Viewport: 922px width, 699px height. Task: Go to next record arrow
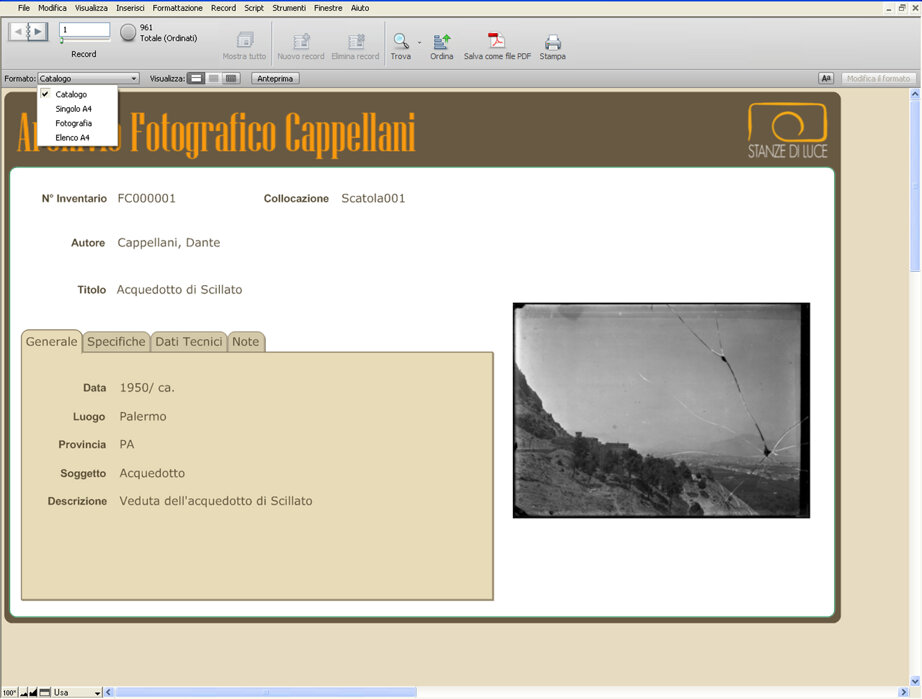click(38, 31)
